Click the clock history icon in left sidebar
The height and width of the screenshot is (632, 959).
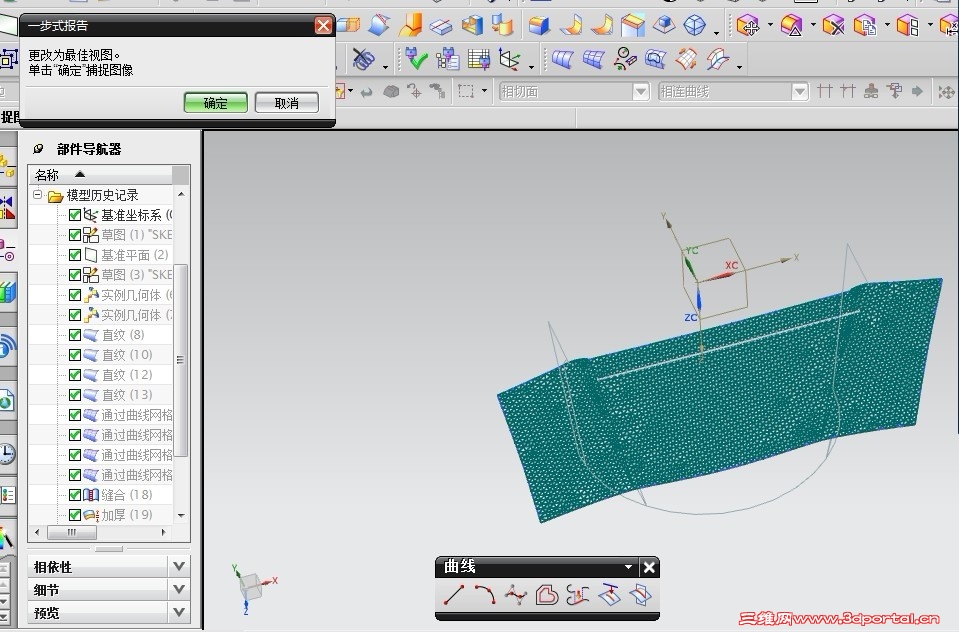click(x=7, y=455)
